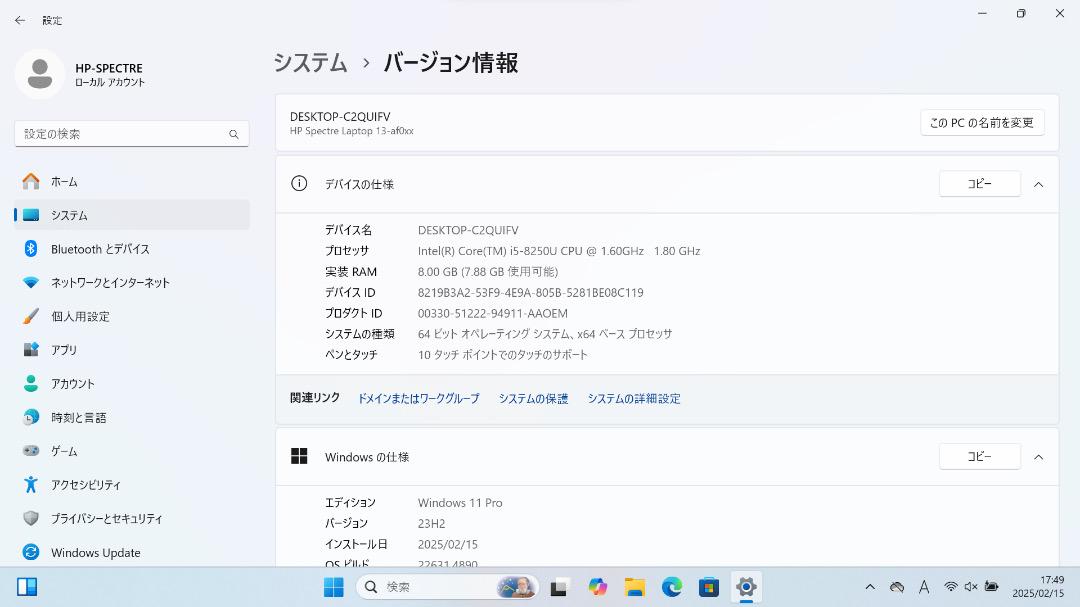The width and height of the screenshot is (1080, 607).
Task: Launch Copilot from the taskbar
Action: pos(597,587)
